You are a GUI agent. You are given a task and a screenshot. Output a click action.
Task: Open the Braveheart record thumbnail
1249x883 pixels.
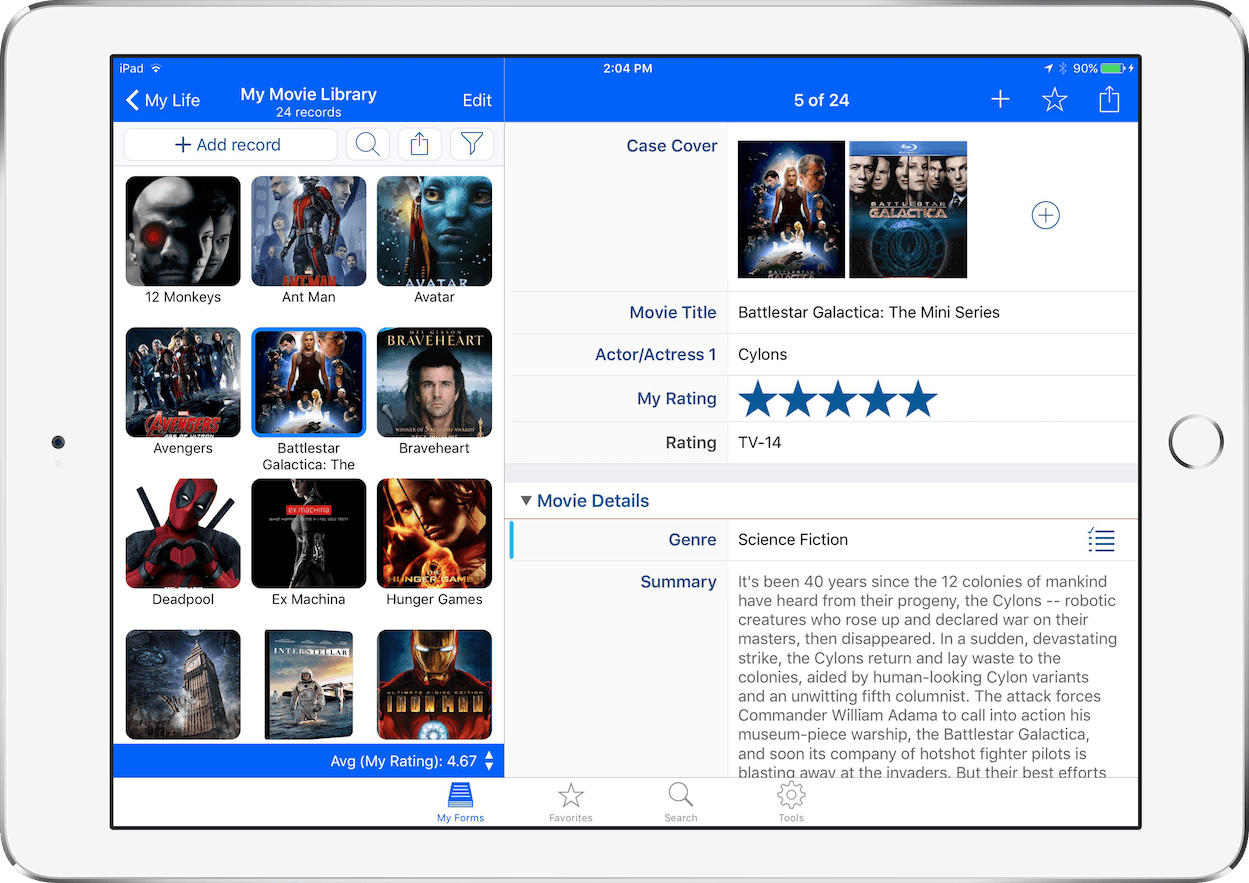pos(434,382)
